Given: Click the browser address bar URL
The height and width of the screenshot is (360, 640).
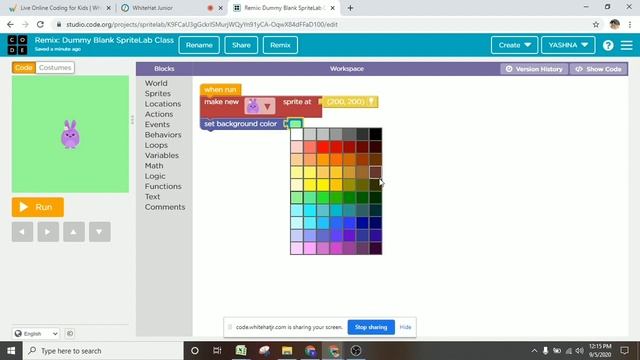Looking at the screenshot, I should tap(202, 24).
